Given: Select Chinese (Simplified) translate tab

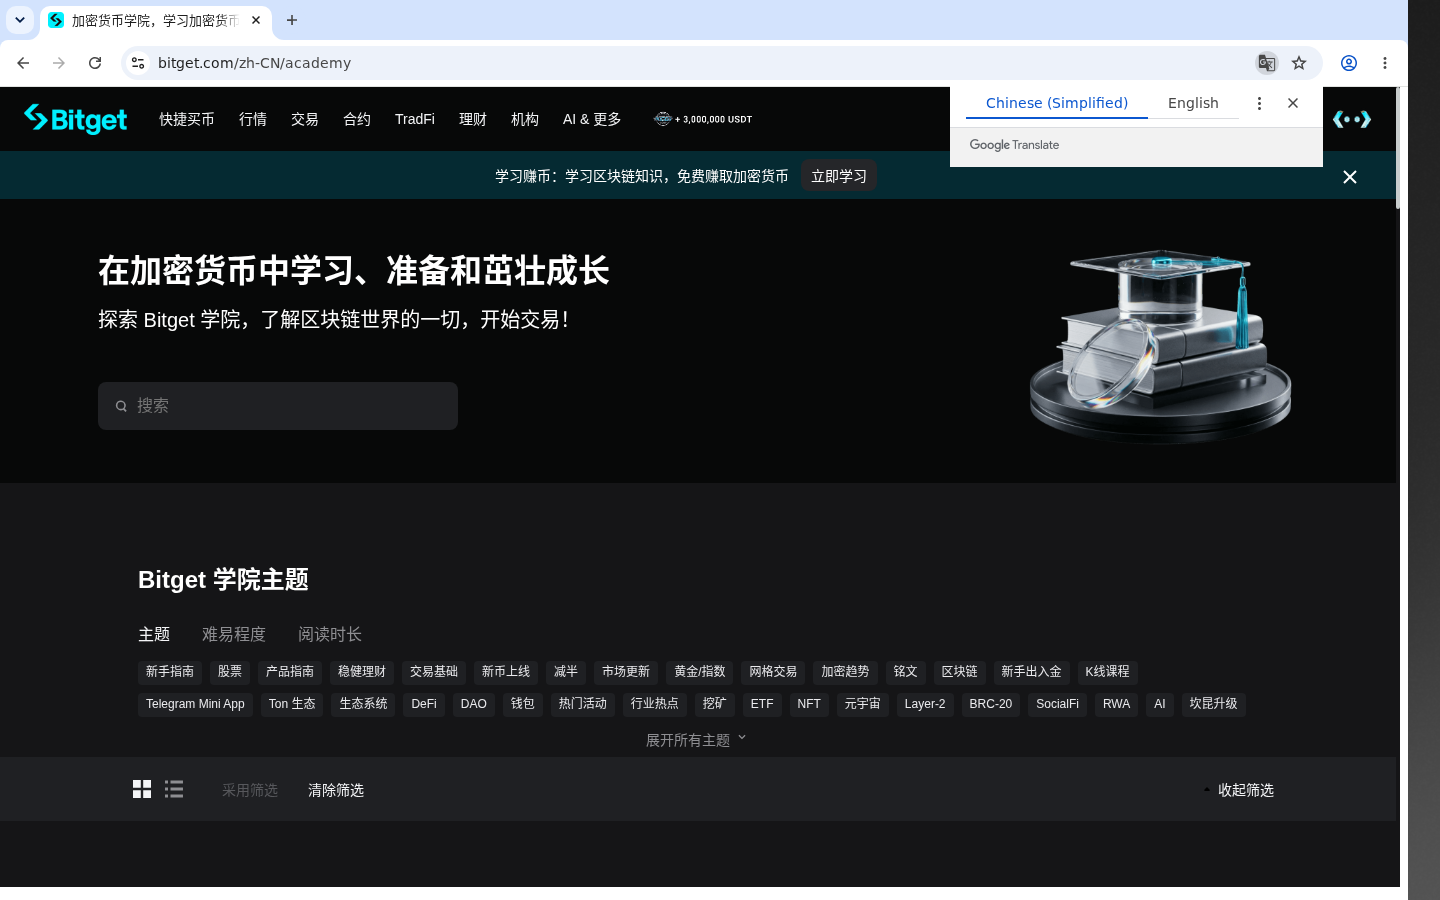Looking at the screenshot, I should click(x=1057, y=103).
